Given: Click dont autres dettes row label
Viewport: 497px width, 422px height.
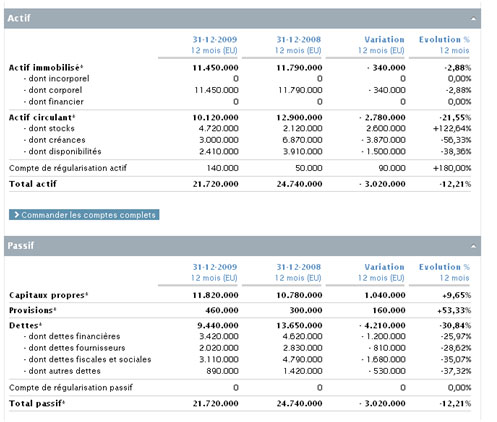Looking at the screenshot, I should coord(62,371).
